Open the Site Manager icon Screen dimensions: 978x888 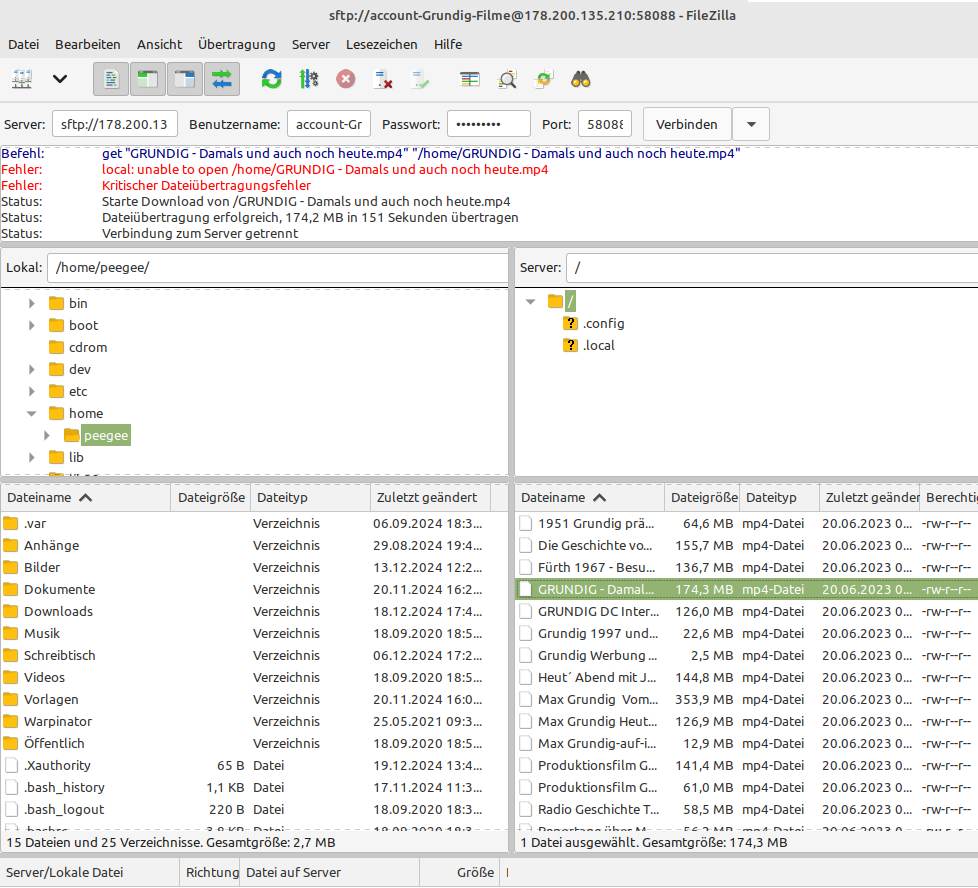click(x=22, y=79)
